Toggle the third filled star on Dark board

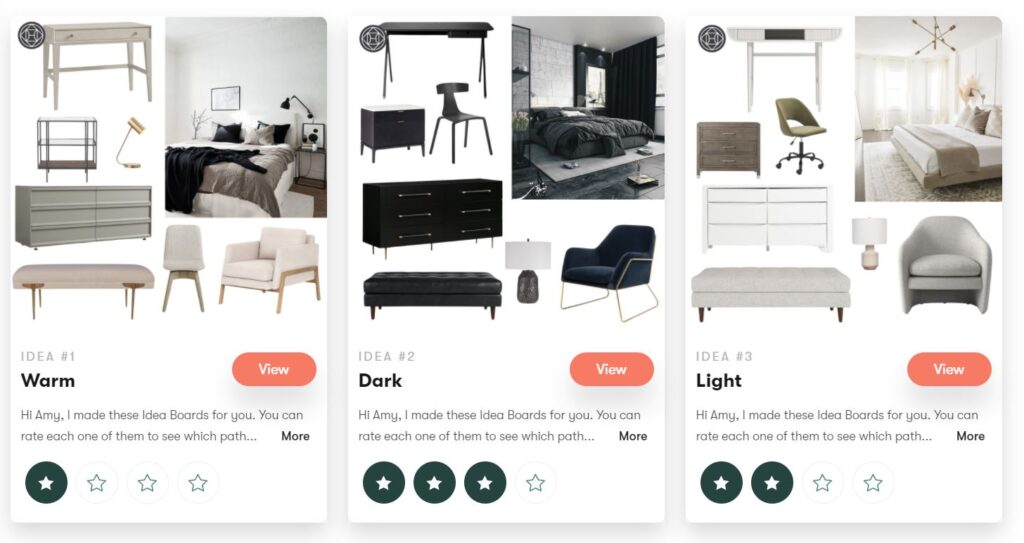(485, 483)
